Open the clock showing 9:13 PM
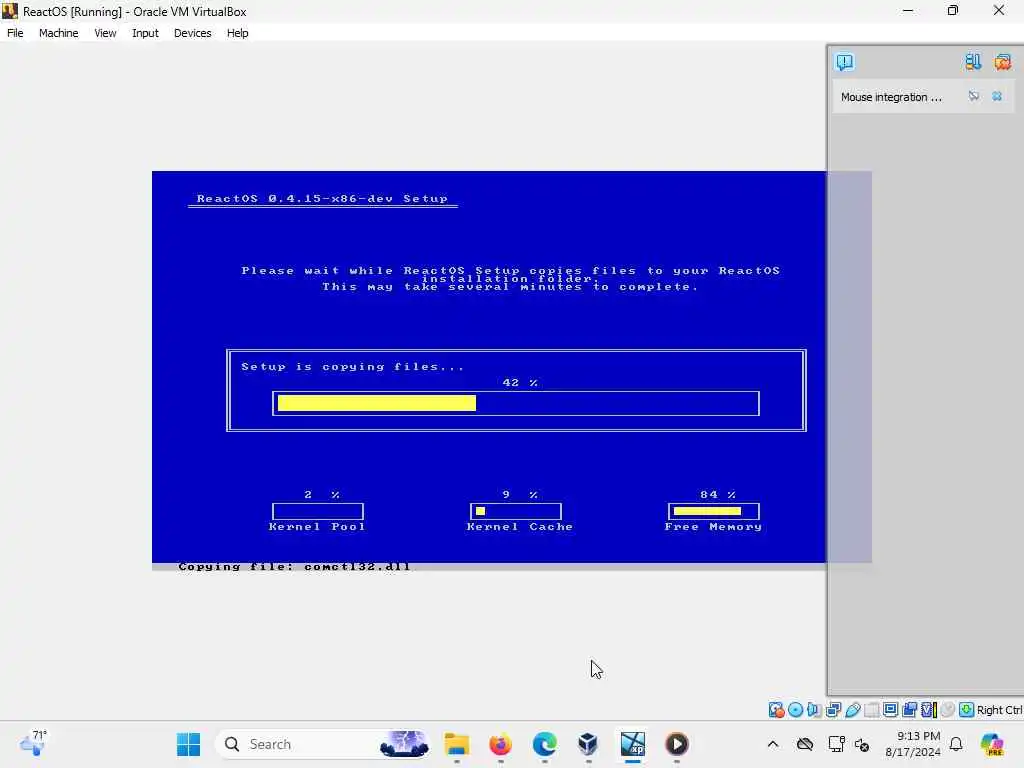 pos(913,744)
